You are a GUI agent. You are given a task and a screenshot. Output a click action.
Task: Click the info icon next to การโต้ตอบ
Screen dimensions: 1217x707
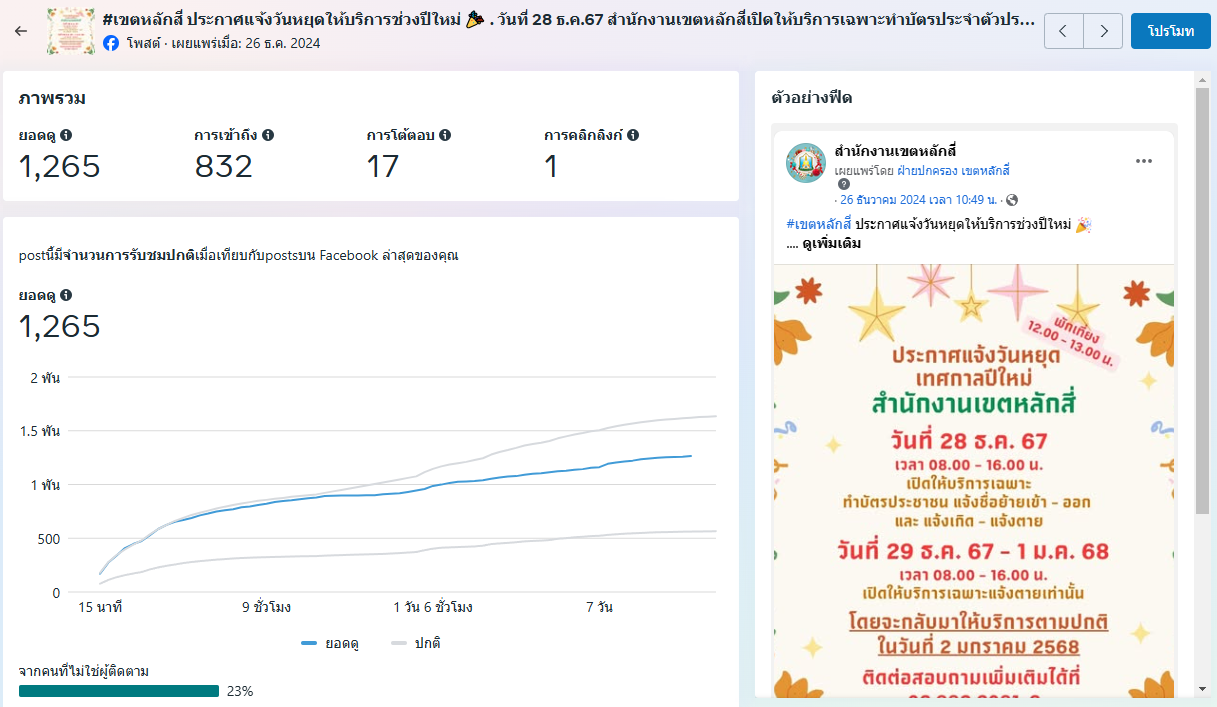click(x=445, y=135)
